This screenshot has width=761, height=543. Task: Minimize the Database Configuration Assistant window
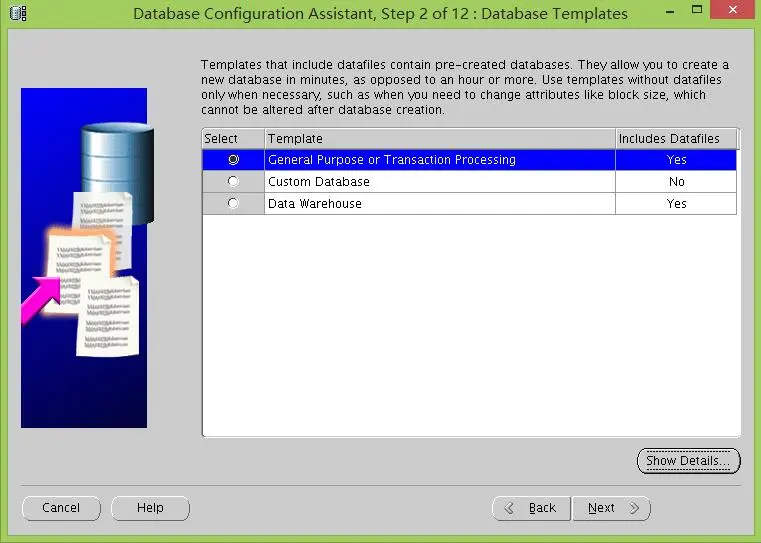[x=670, y=11]
